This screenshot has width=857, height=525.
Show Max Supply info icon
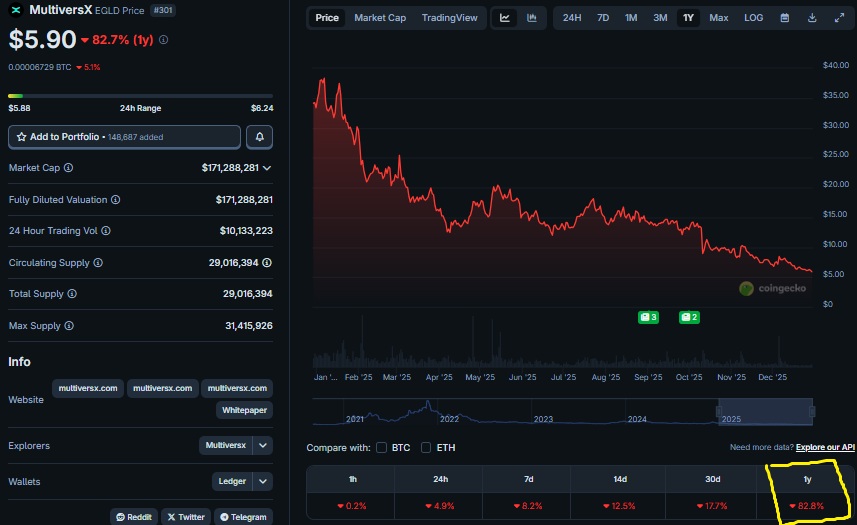tap(69, 326)
